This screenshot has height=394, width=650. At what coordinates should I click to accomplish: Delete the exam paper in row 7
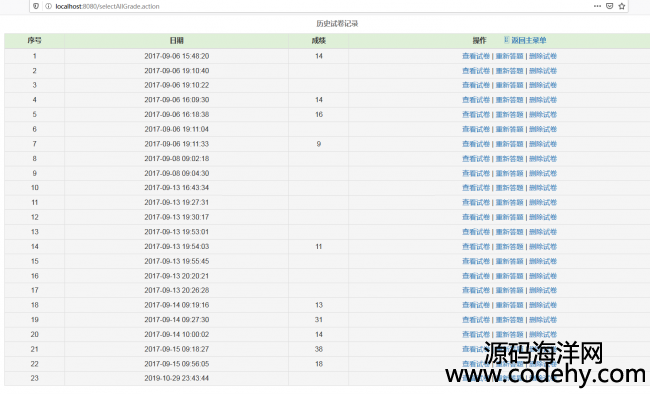tap(543, 144)
